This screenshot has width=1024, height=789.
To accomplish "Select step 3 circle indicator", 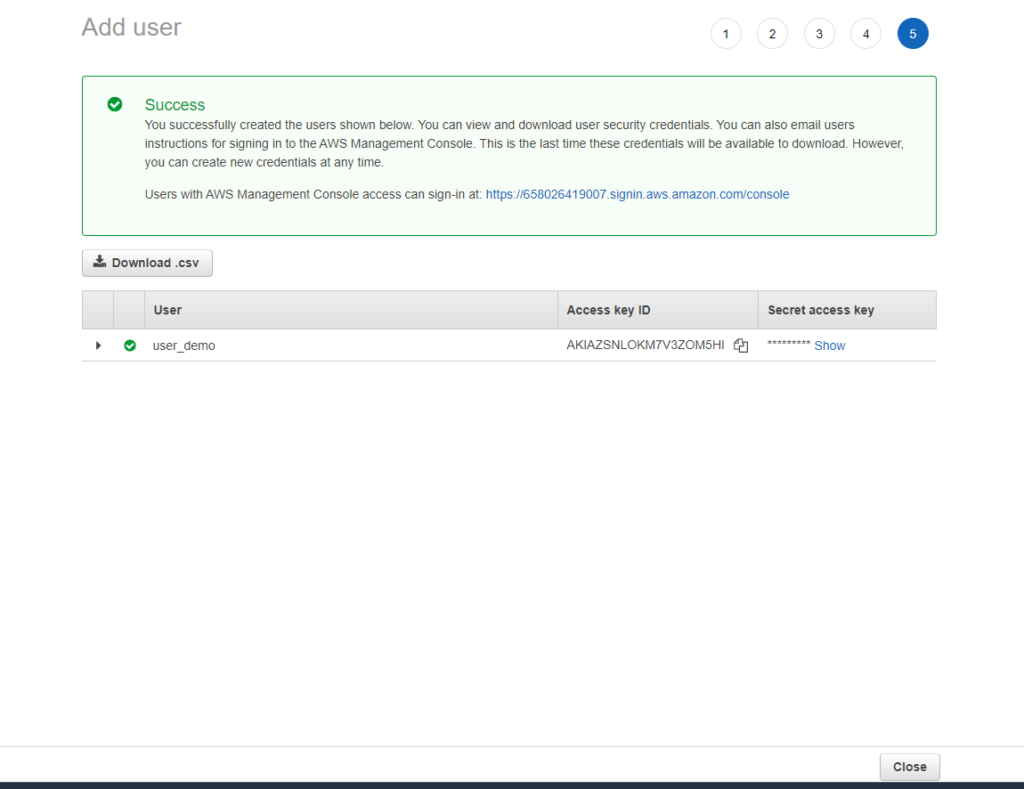I will pyautogui.click(x=819, y=34).
